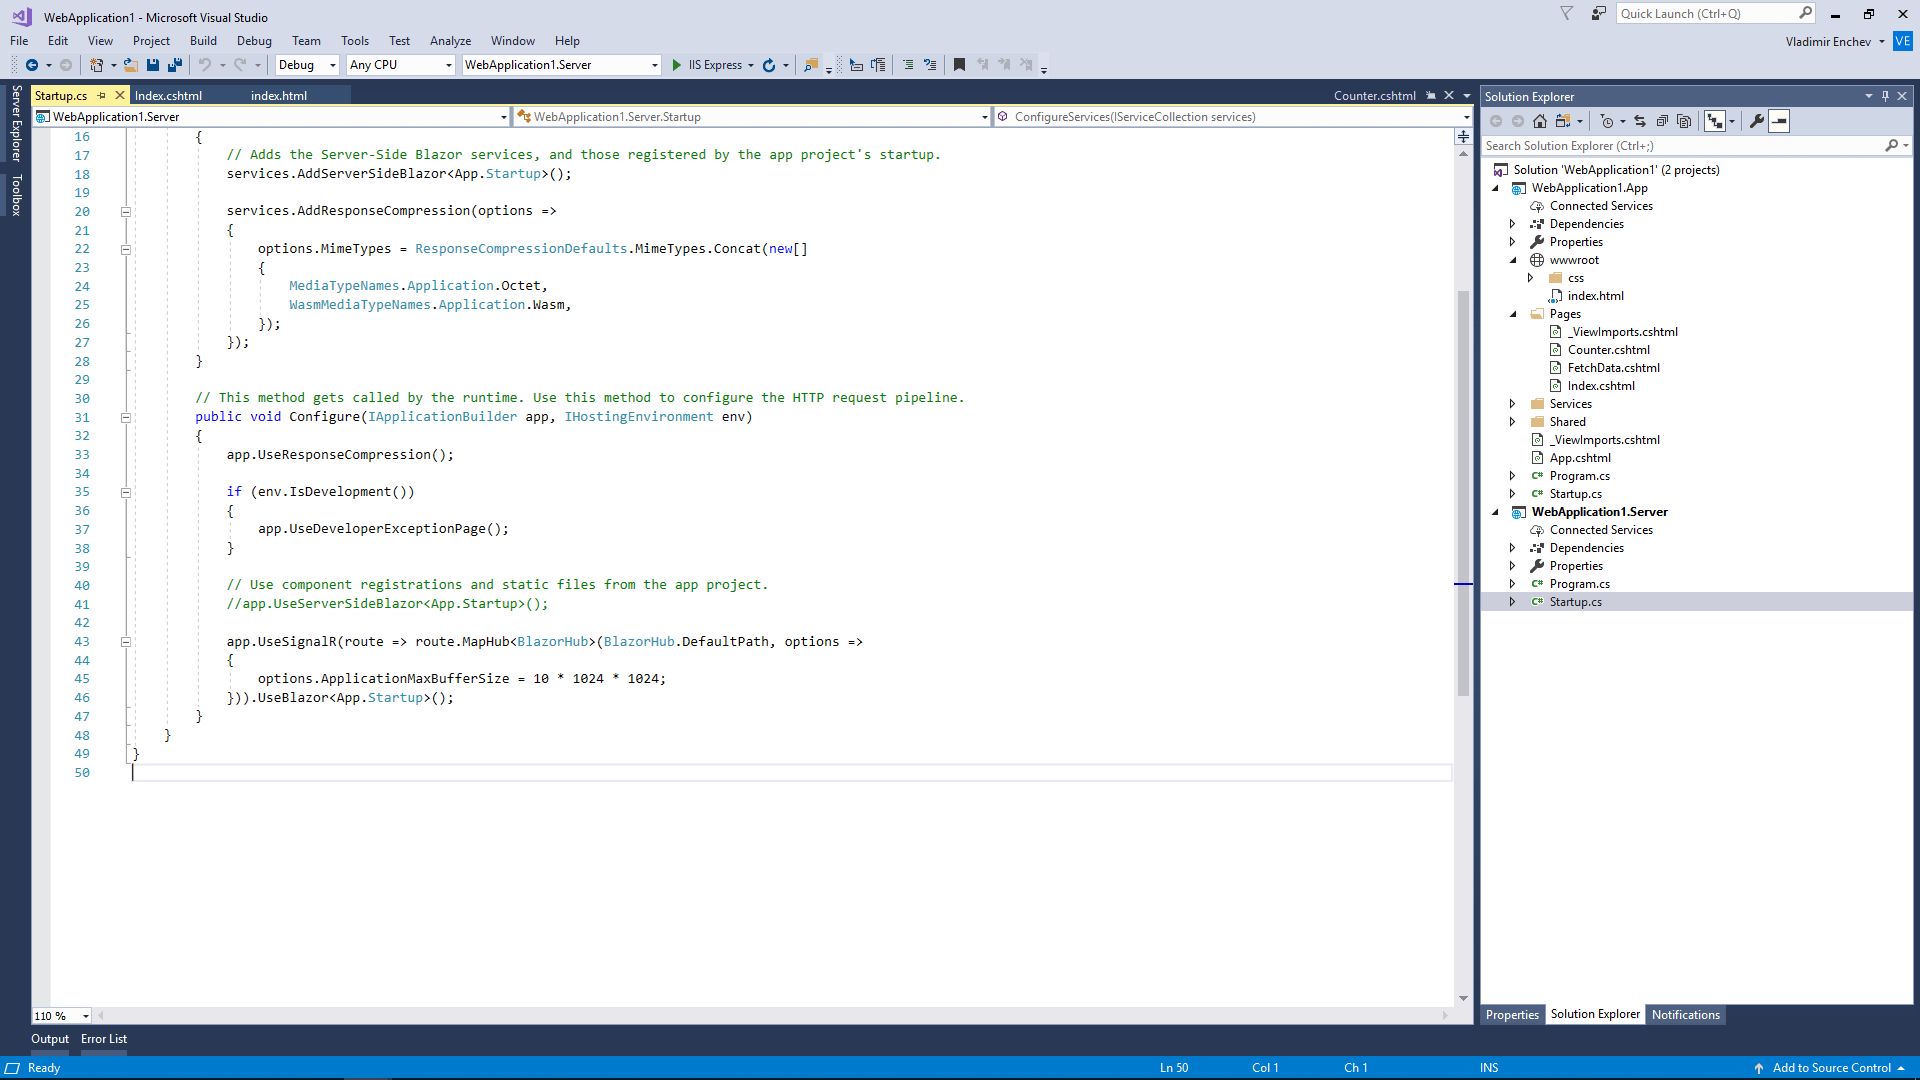Collapse the UseSignalR block outline at line 43
The height and width of the screenshot is (1080, 1920).
126,642
